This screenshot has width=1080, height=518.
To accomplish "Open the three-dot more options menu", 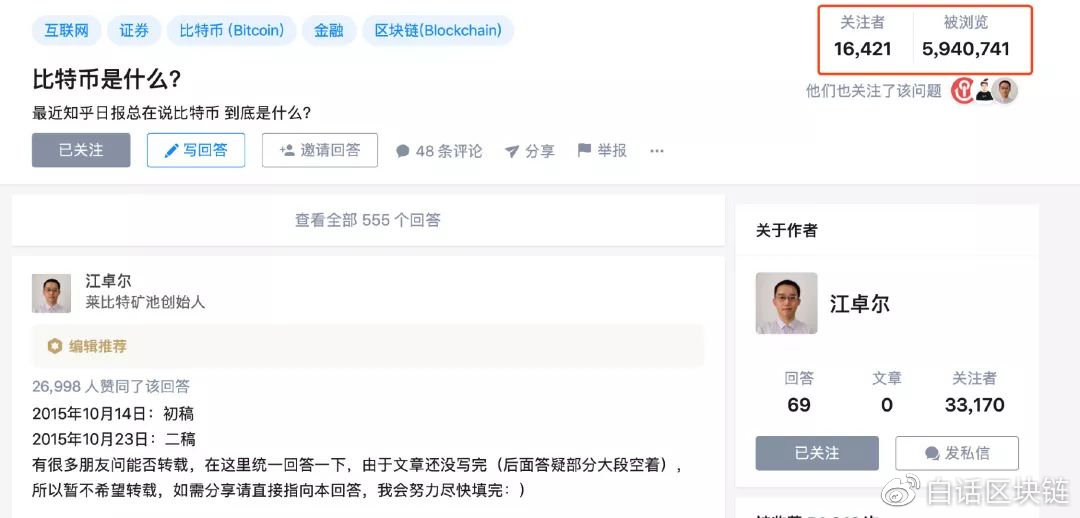I will pyautogui.click(x=657, y=151).
